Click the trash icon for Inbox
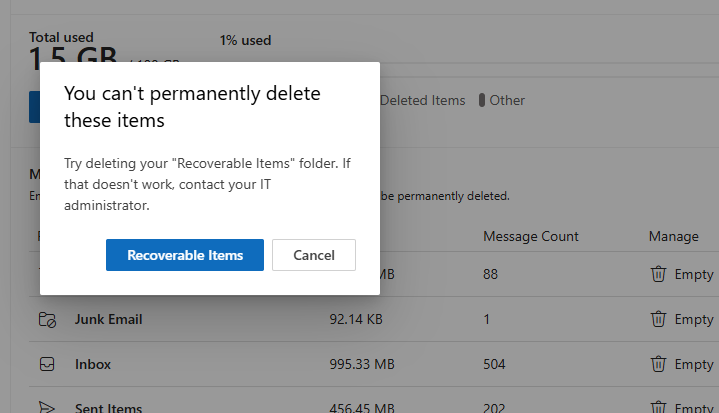This screenshot has width=719, height=413. click(x=658, y=364)
